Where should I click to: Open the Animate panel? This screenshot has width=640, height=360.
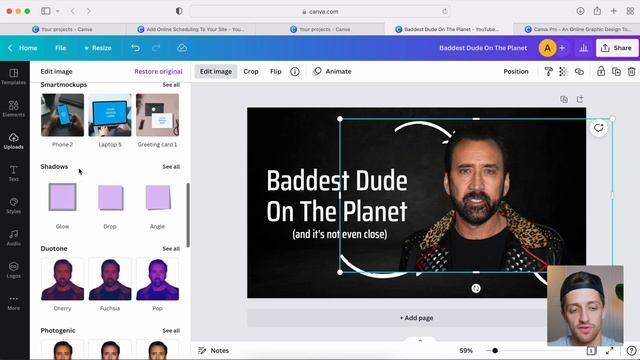click(332, 71)
